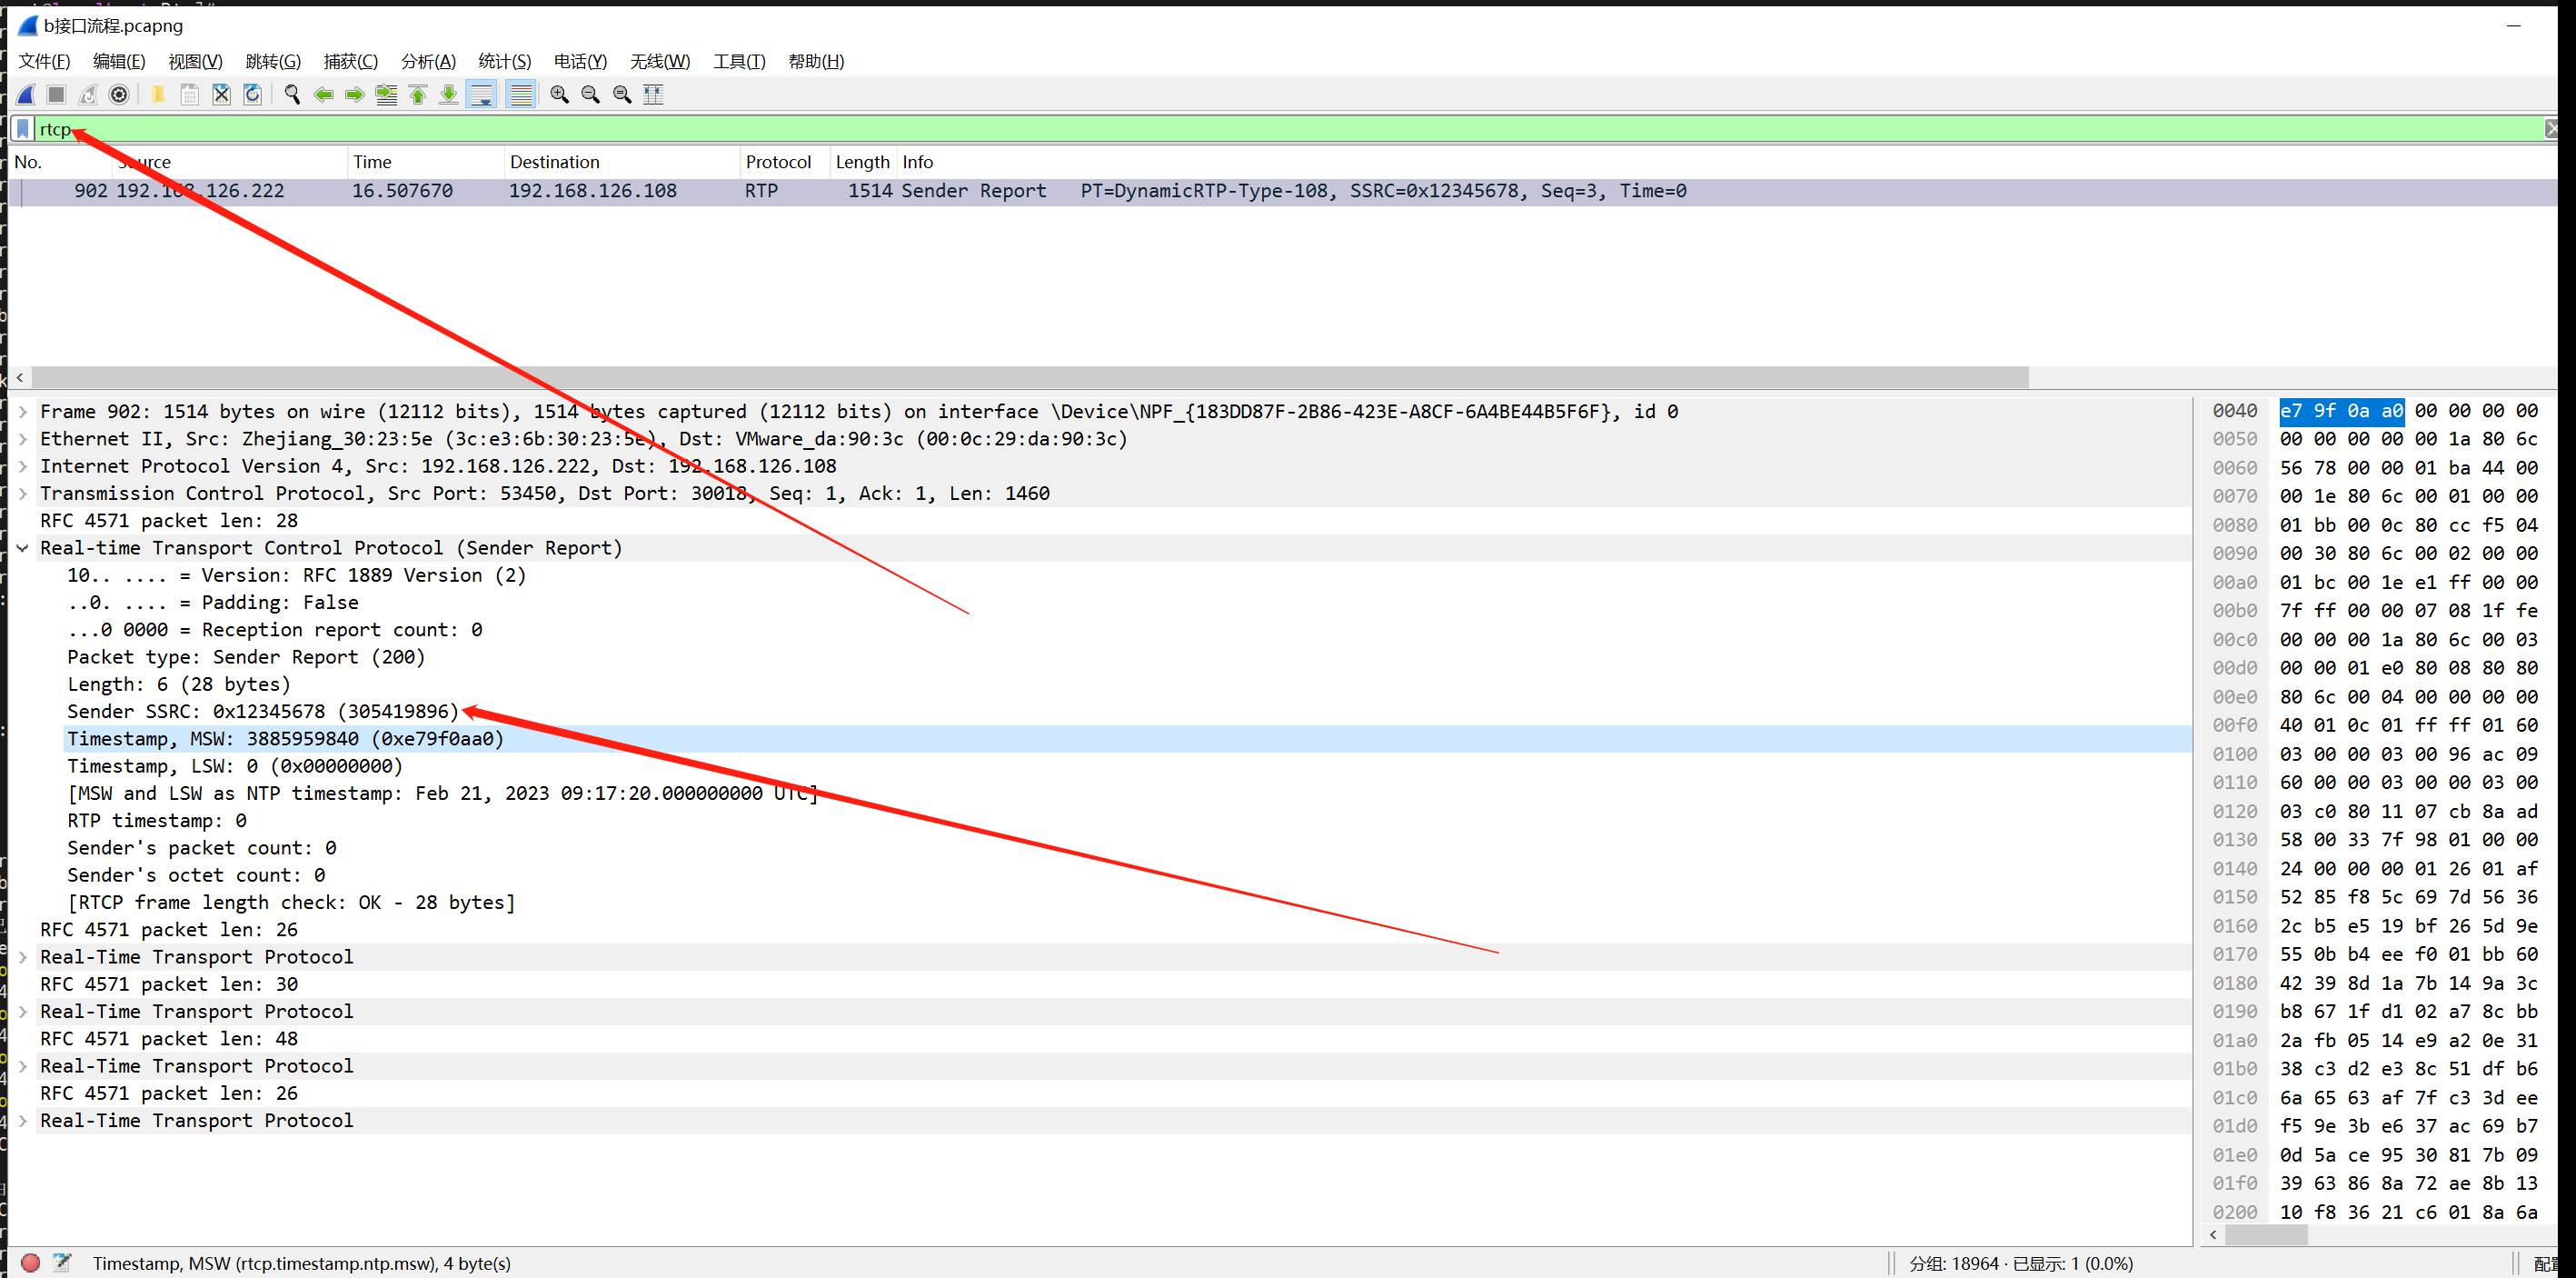Open the 统计(S) menu

pyautogui.click(x=504, y=61)
